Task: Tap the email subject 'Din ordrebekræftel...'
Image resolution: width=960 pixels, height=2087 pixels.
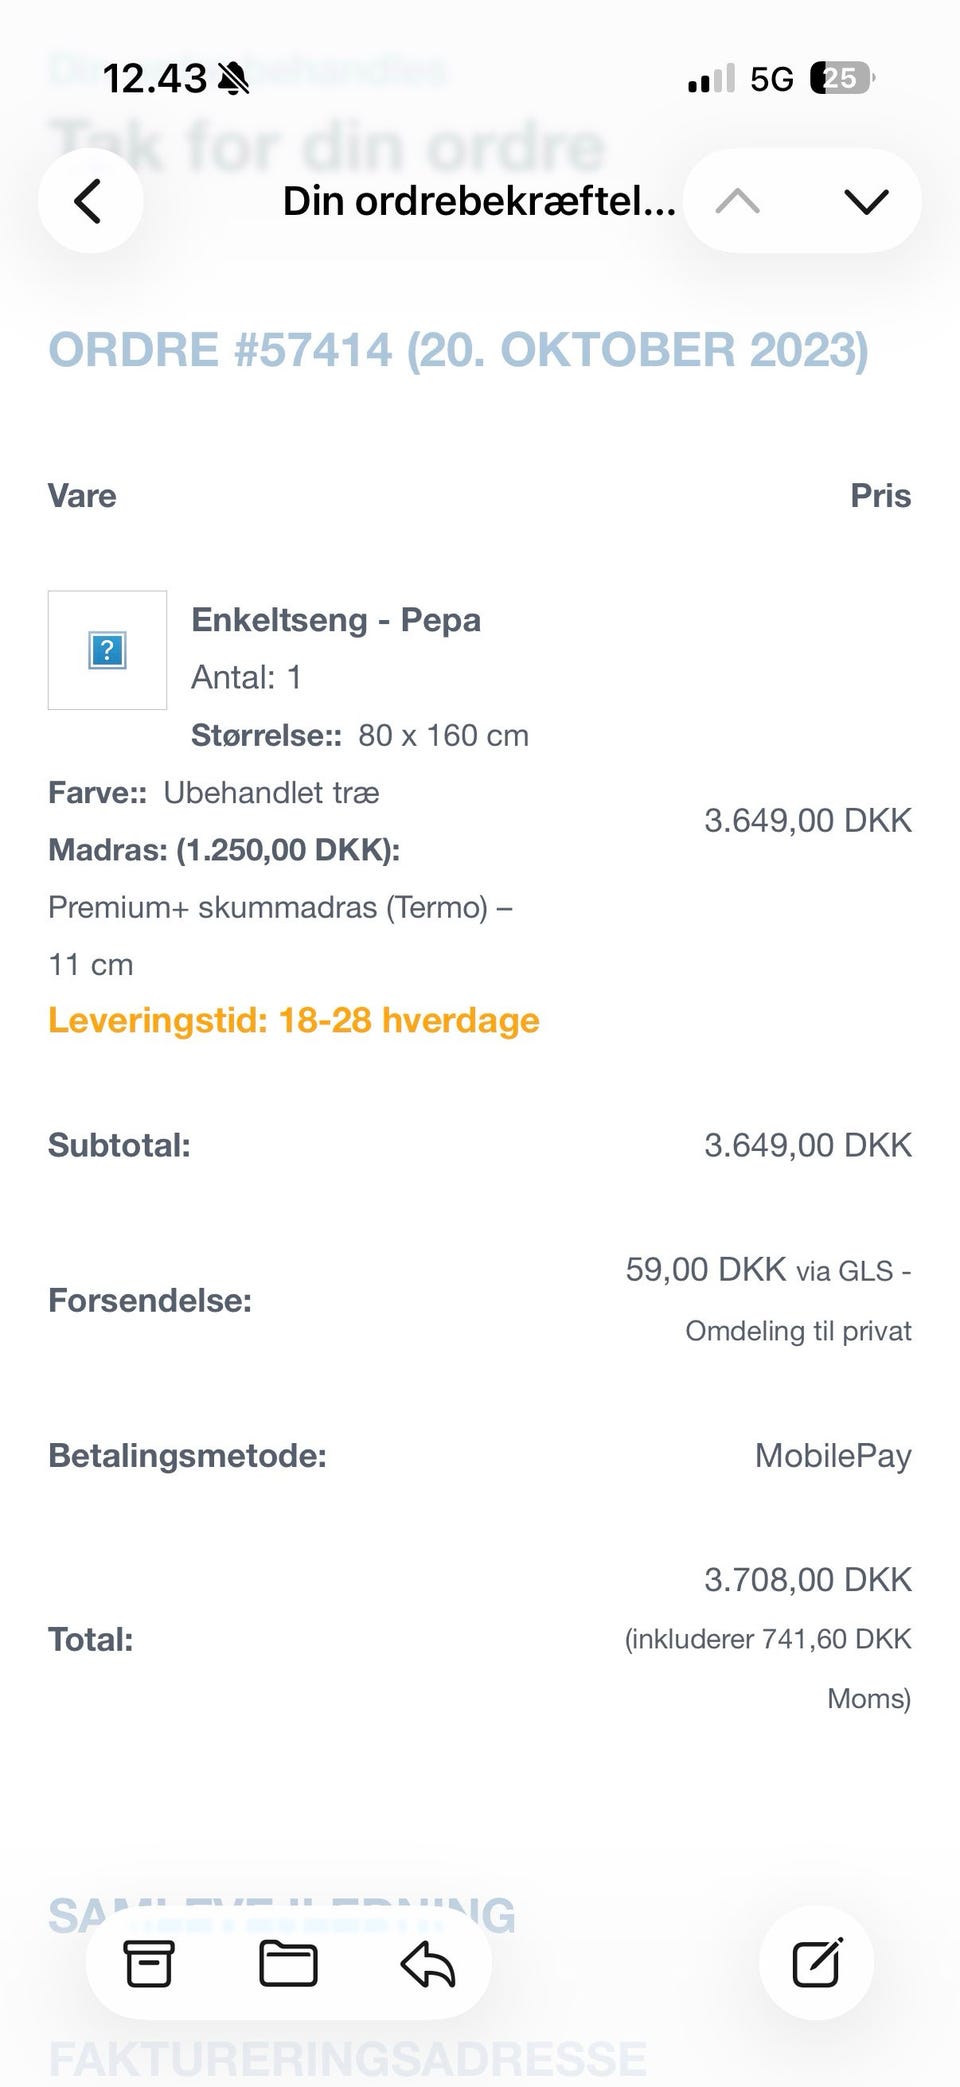Action: pyautogui.click(x=479, y=201)
